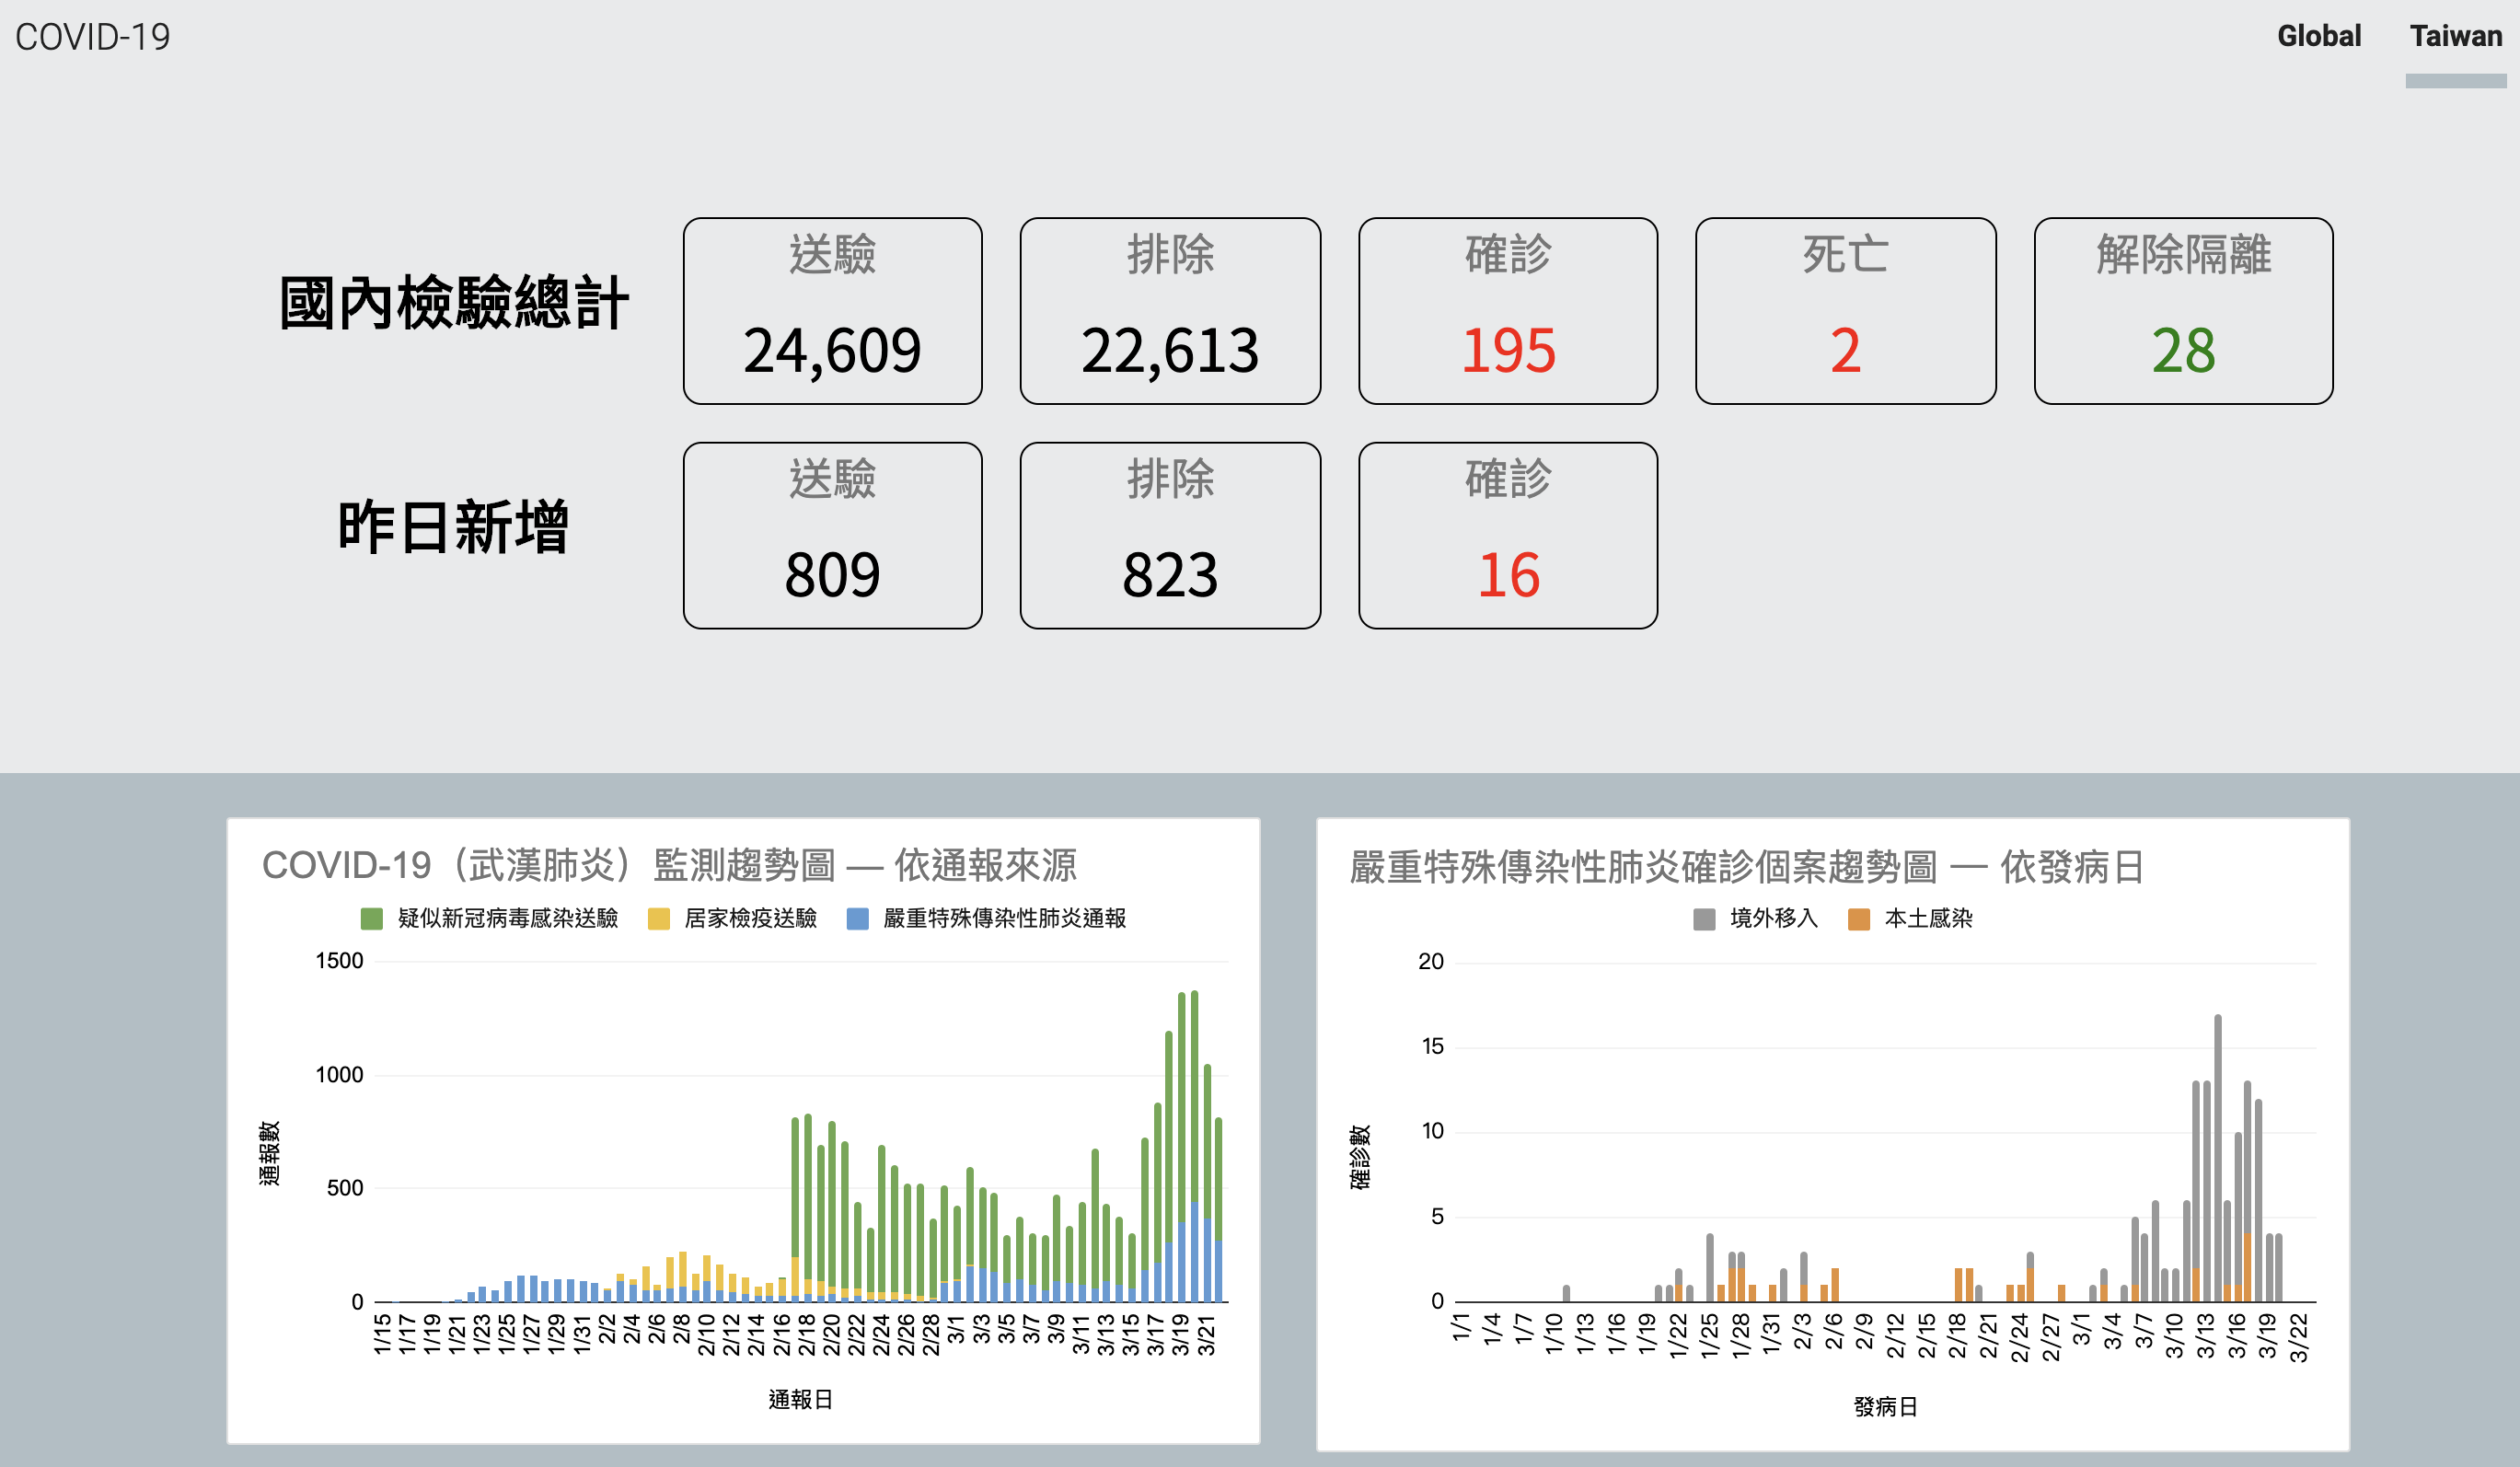2520x1467 pixels.
Task: Click the 死亡 2 card
Action: tap(1845, 311)
